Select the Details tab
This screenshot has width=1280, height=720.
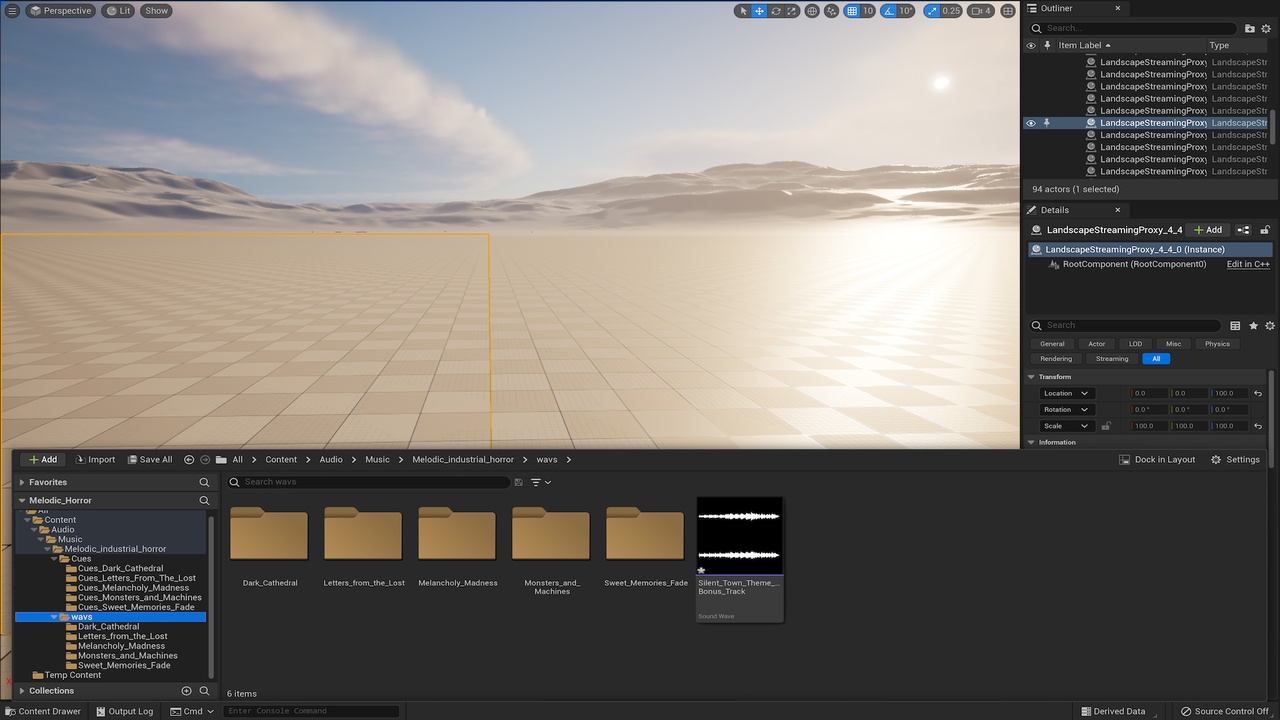(1055, 210)
